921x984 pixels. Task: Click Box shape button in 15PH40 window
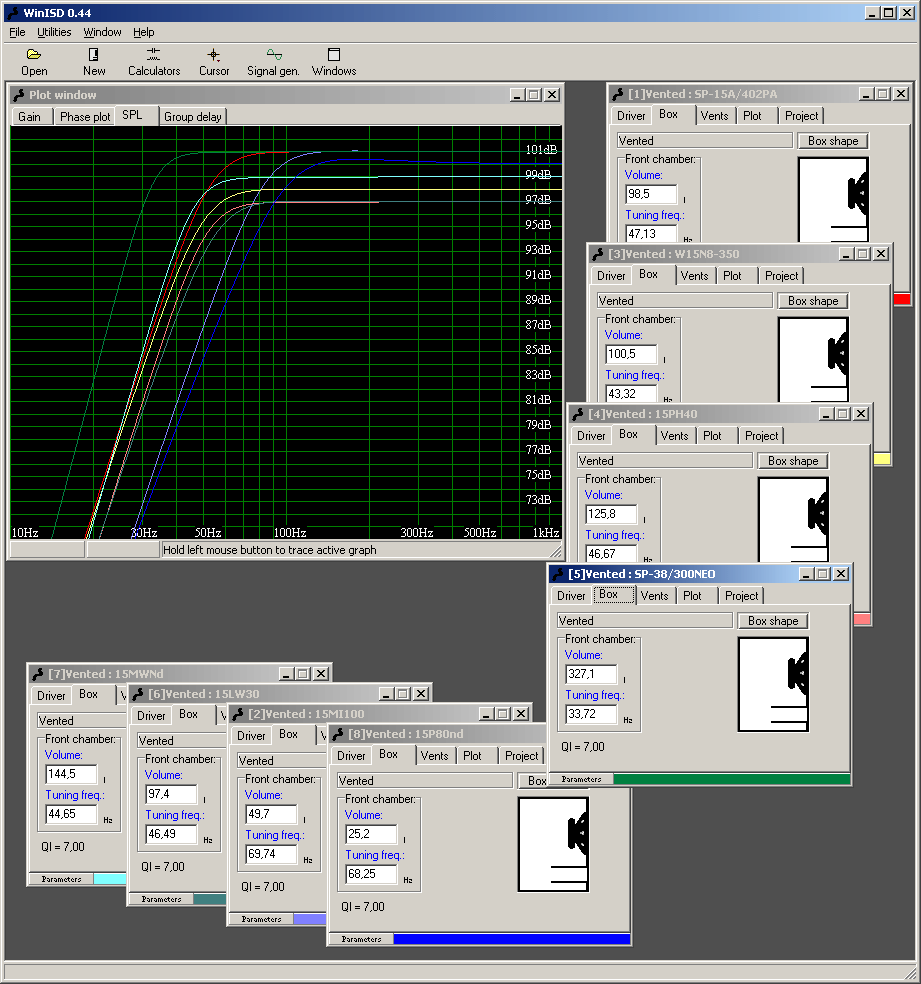coord(793,461)
